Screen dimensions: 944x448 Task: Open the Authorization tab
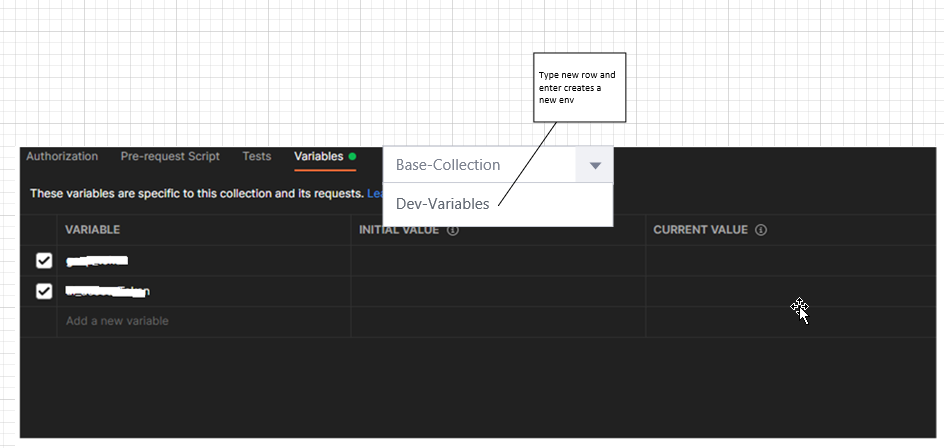(x=62, y=157)
